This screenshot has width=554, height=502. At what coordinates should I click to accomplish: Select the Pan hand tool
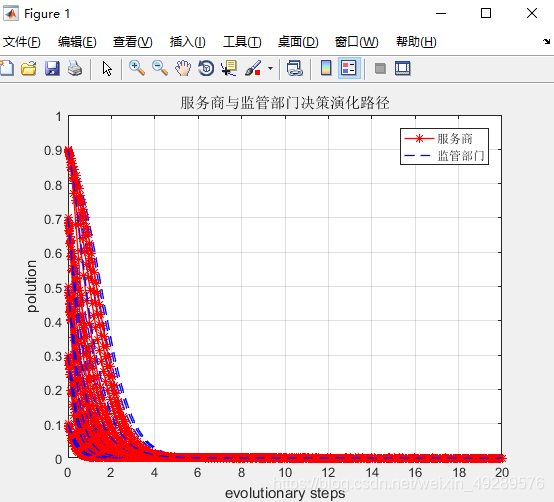pyautogui.click(x=183, y=68)
